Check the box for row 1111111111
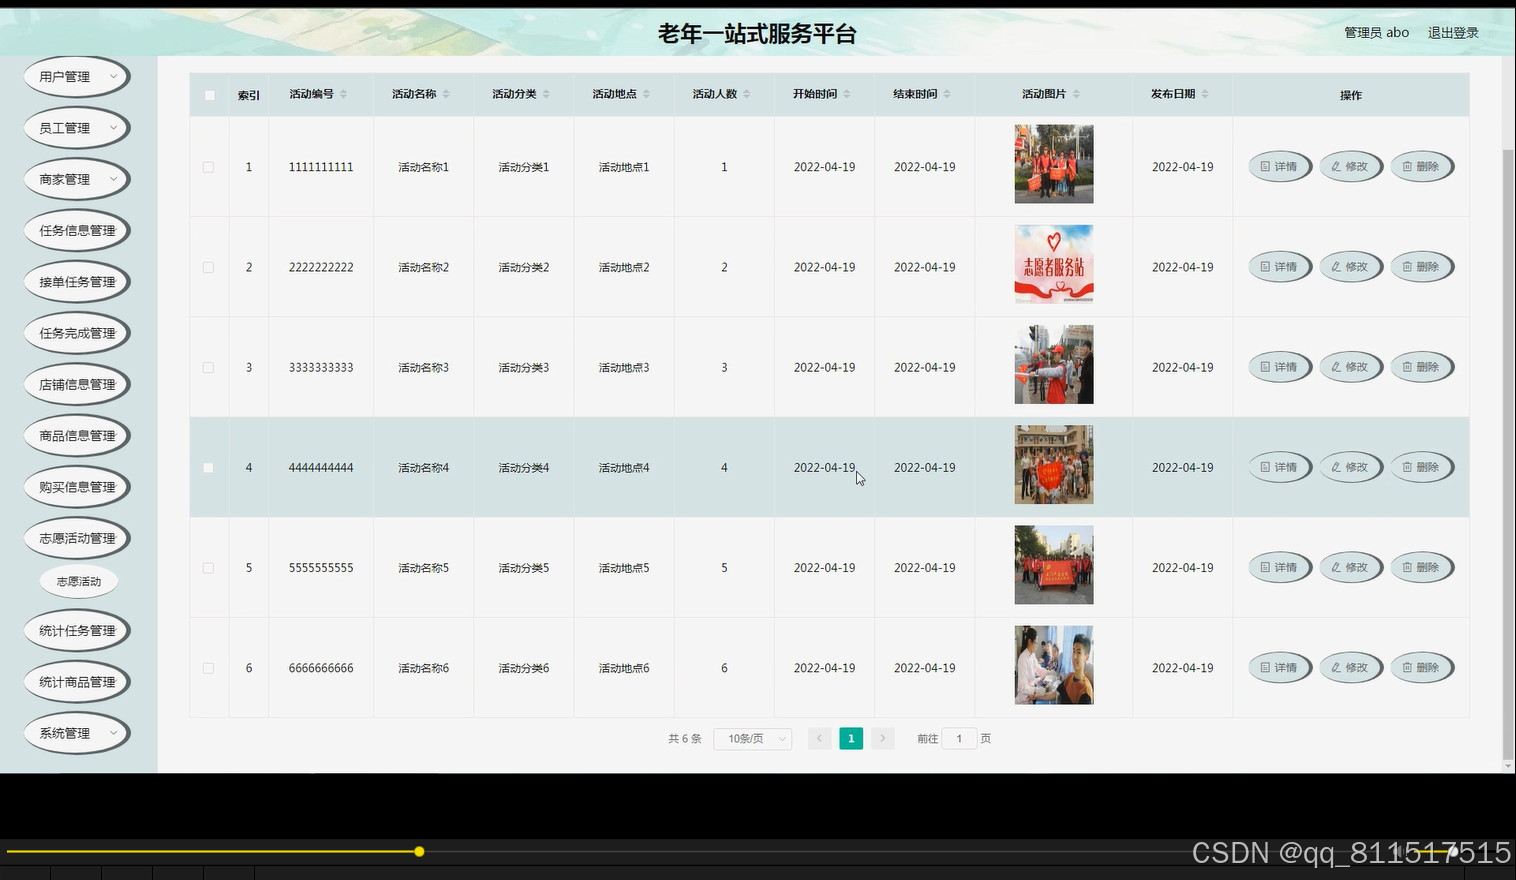This screenshot has width=1516, height=880. [208, 167]
